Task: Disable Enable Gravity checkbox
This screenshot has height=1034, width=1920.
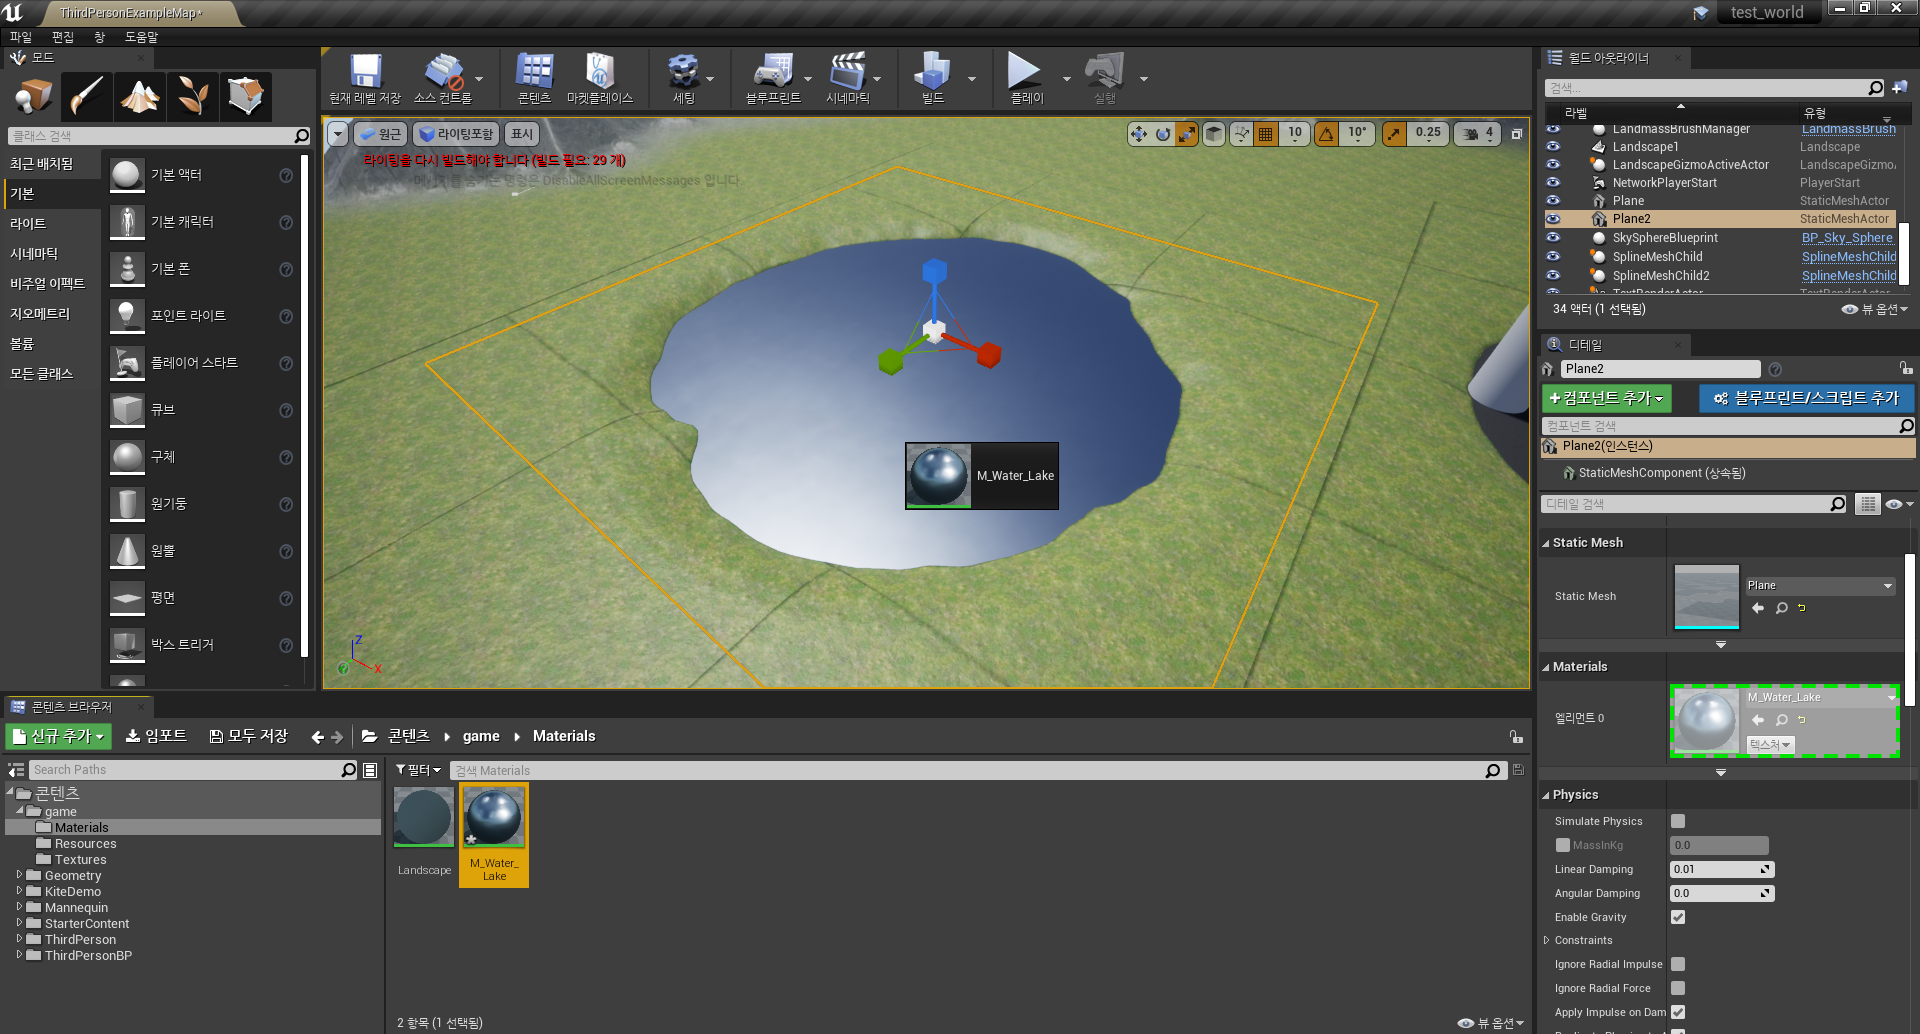Action: pyautogui.click(x=1678, y=917)
